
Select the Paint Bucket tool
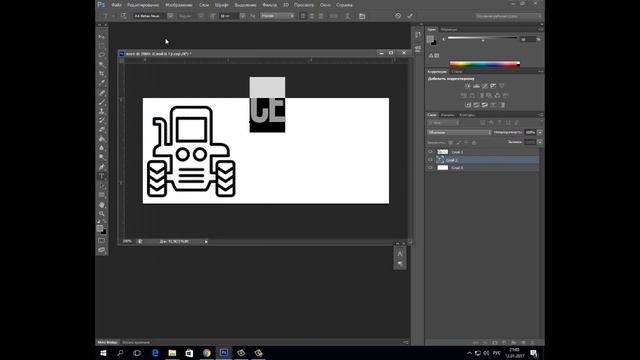pos(102,139)
